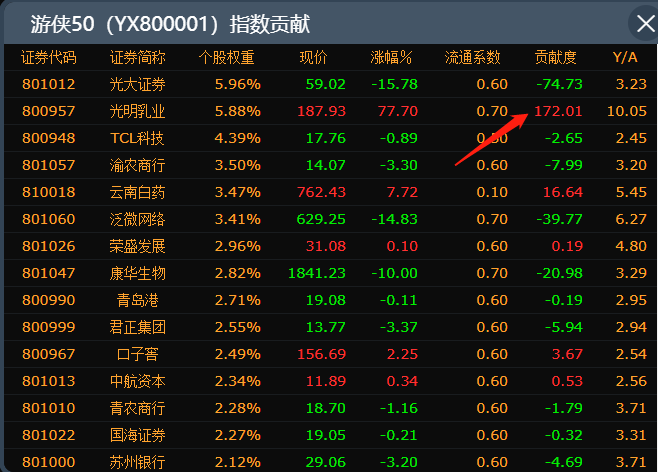This screenshot has width=658, height=472.
Task: Click Y/A value 6.27
Action: click(x=631, y=219)
